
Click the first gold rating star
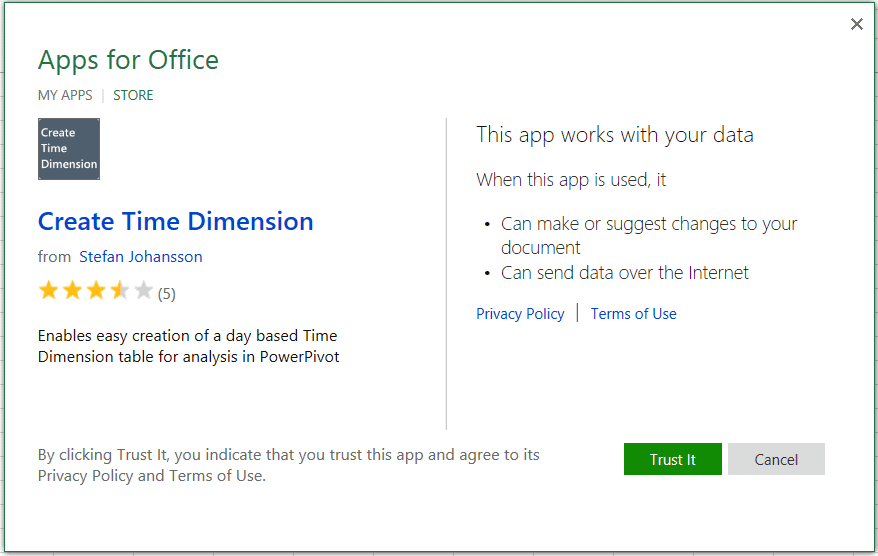[x=48, y=292]
